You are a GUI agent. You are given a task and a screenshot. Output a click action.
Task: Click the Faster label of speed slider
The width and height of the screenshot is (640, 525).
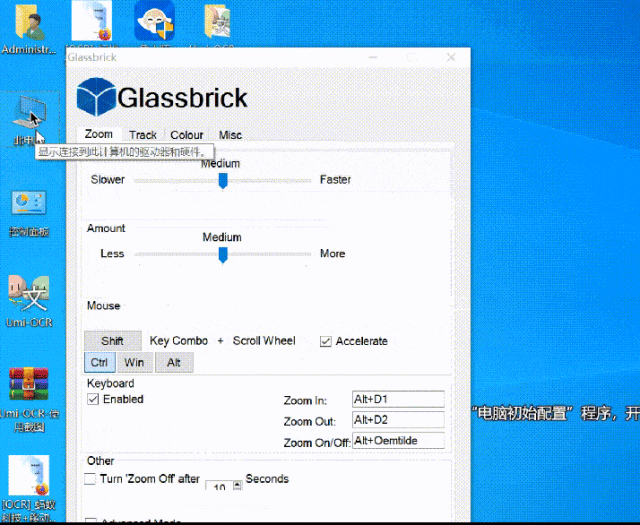[x=335, y=180]
